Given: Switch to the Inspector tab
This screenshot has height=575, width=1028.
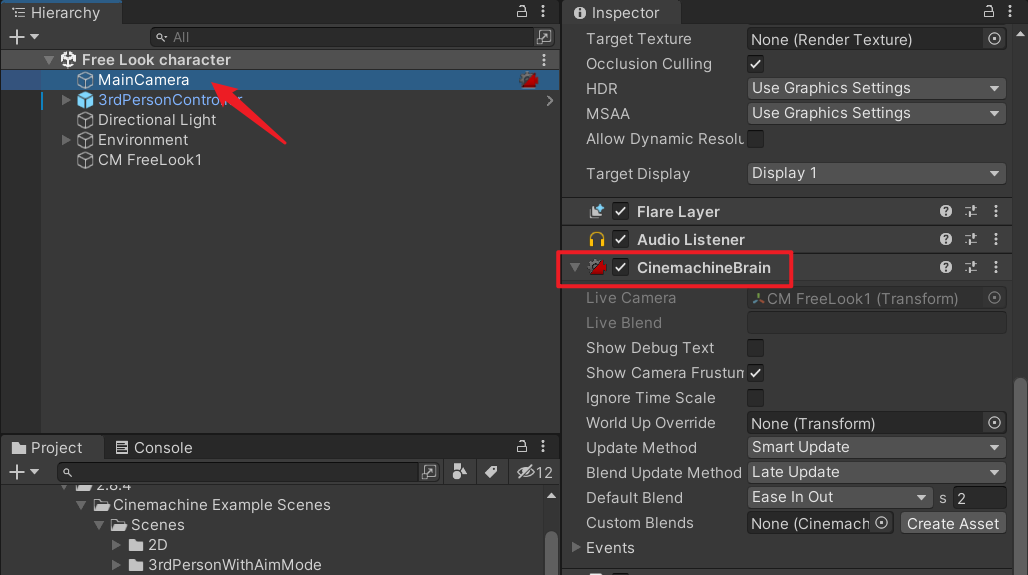Looking at the screenshot, I should click(616, 12).
